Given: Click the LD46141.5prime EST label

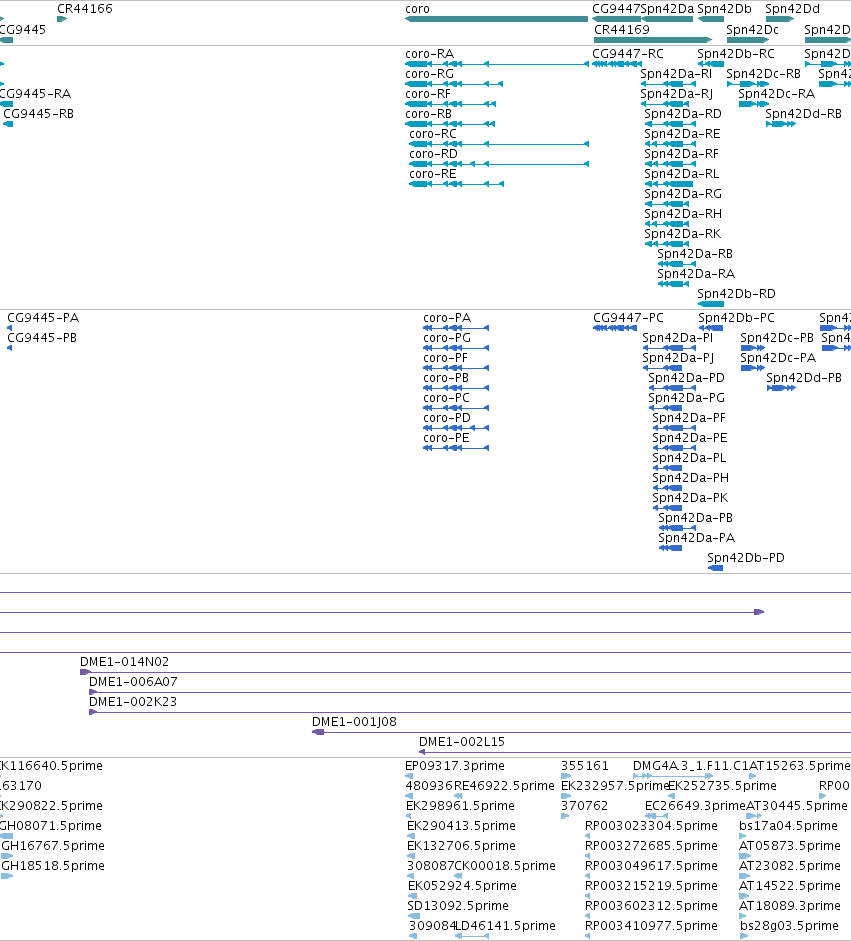Looking at the screenshot, I should pos(505,925).
